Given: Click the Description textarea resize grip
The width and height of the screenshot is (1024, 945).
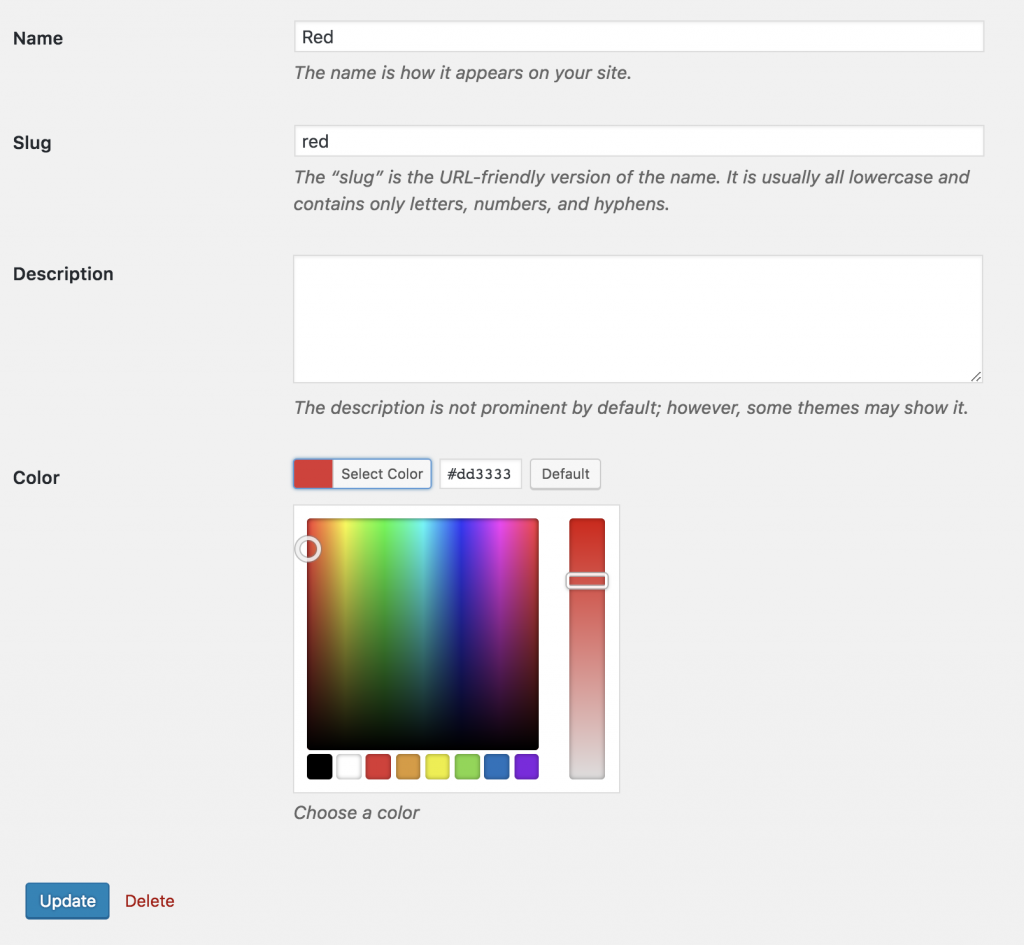Looking at the screenshot, I should pos(976,376).
